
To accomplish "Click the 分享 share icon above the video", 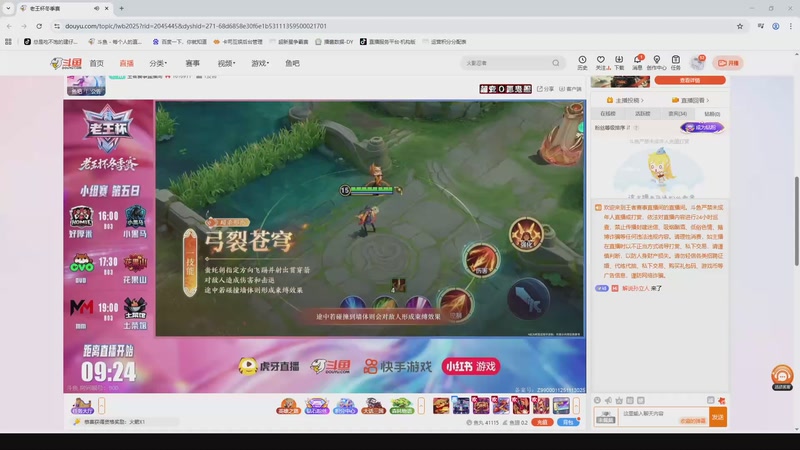I will [545, 89].
